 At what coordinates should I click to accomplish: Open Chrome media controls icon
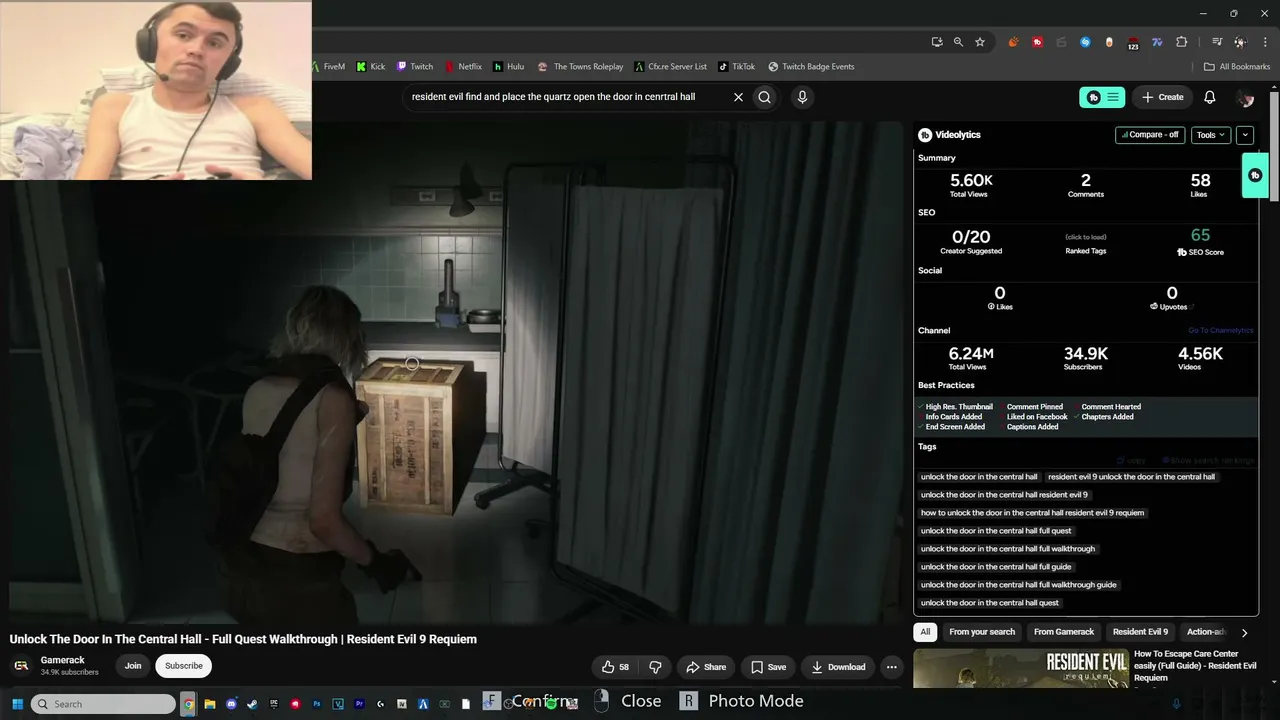tap(1217, 42)
